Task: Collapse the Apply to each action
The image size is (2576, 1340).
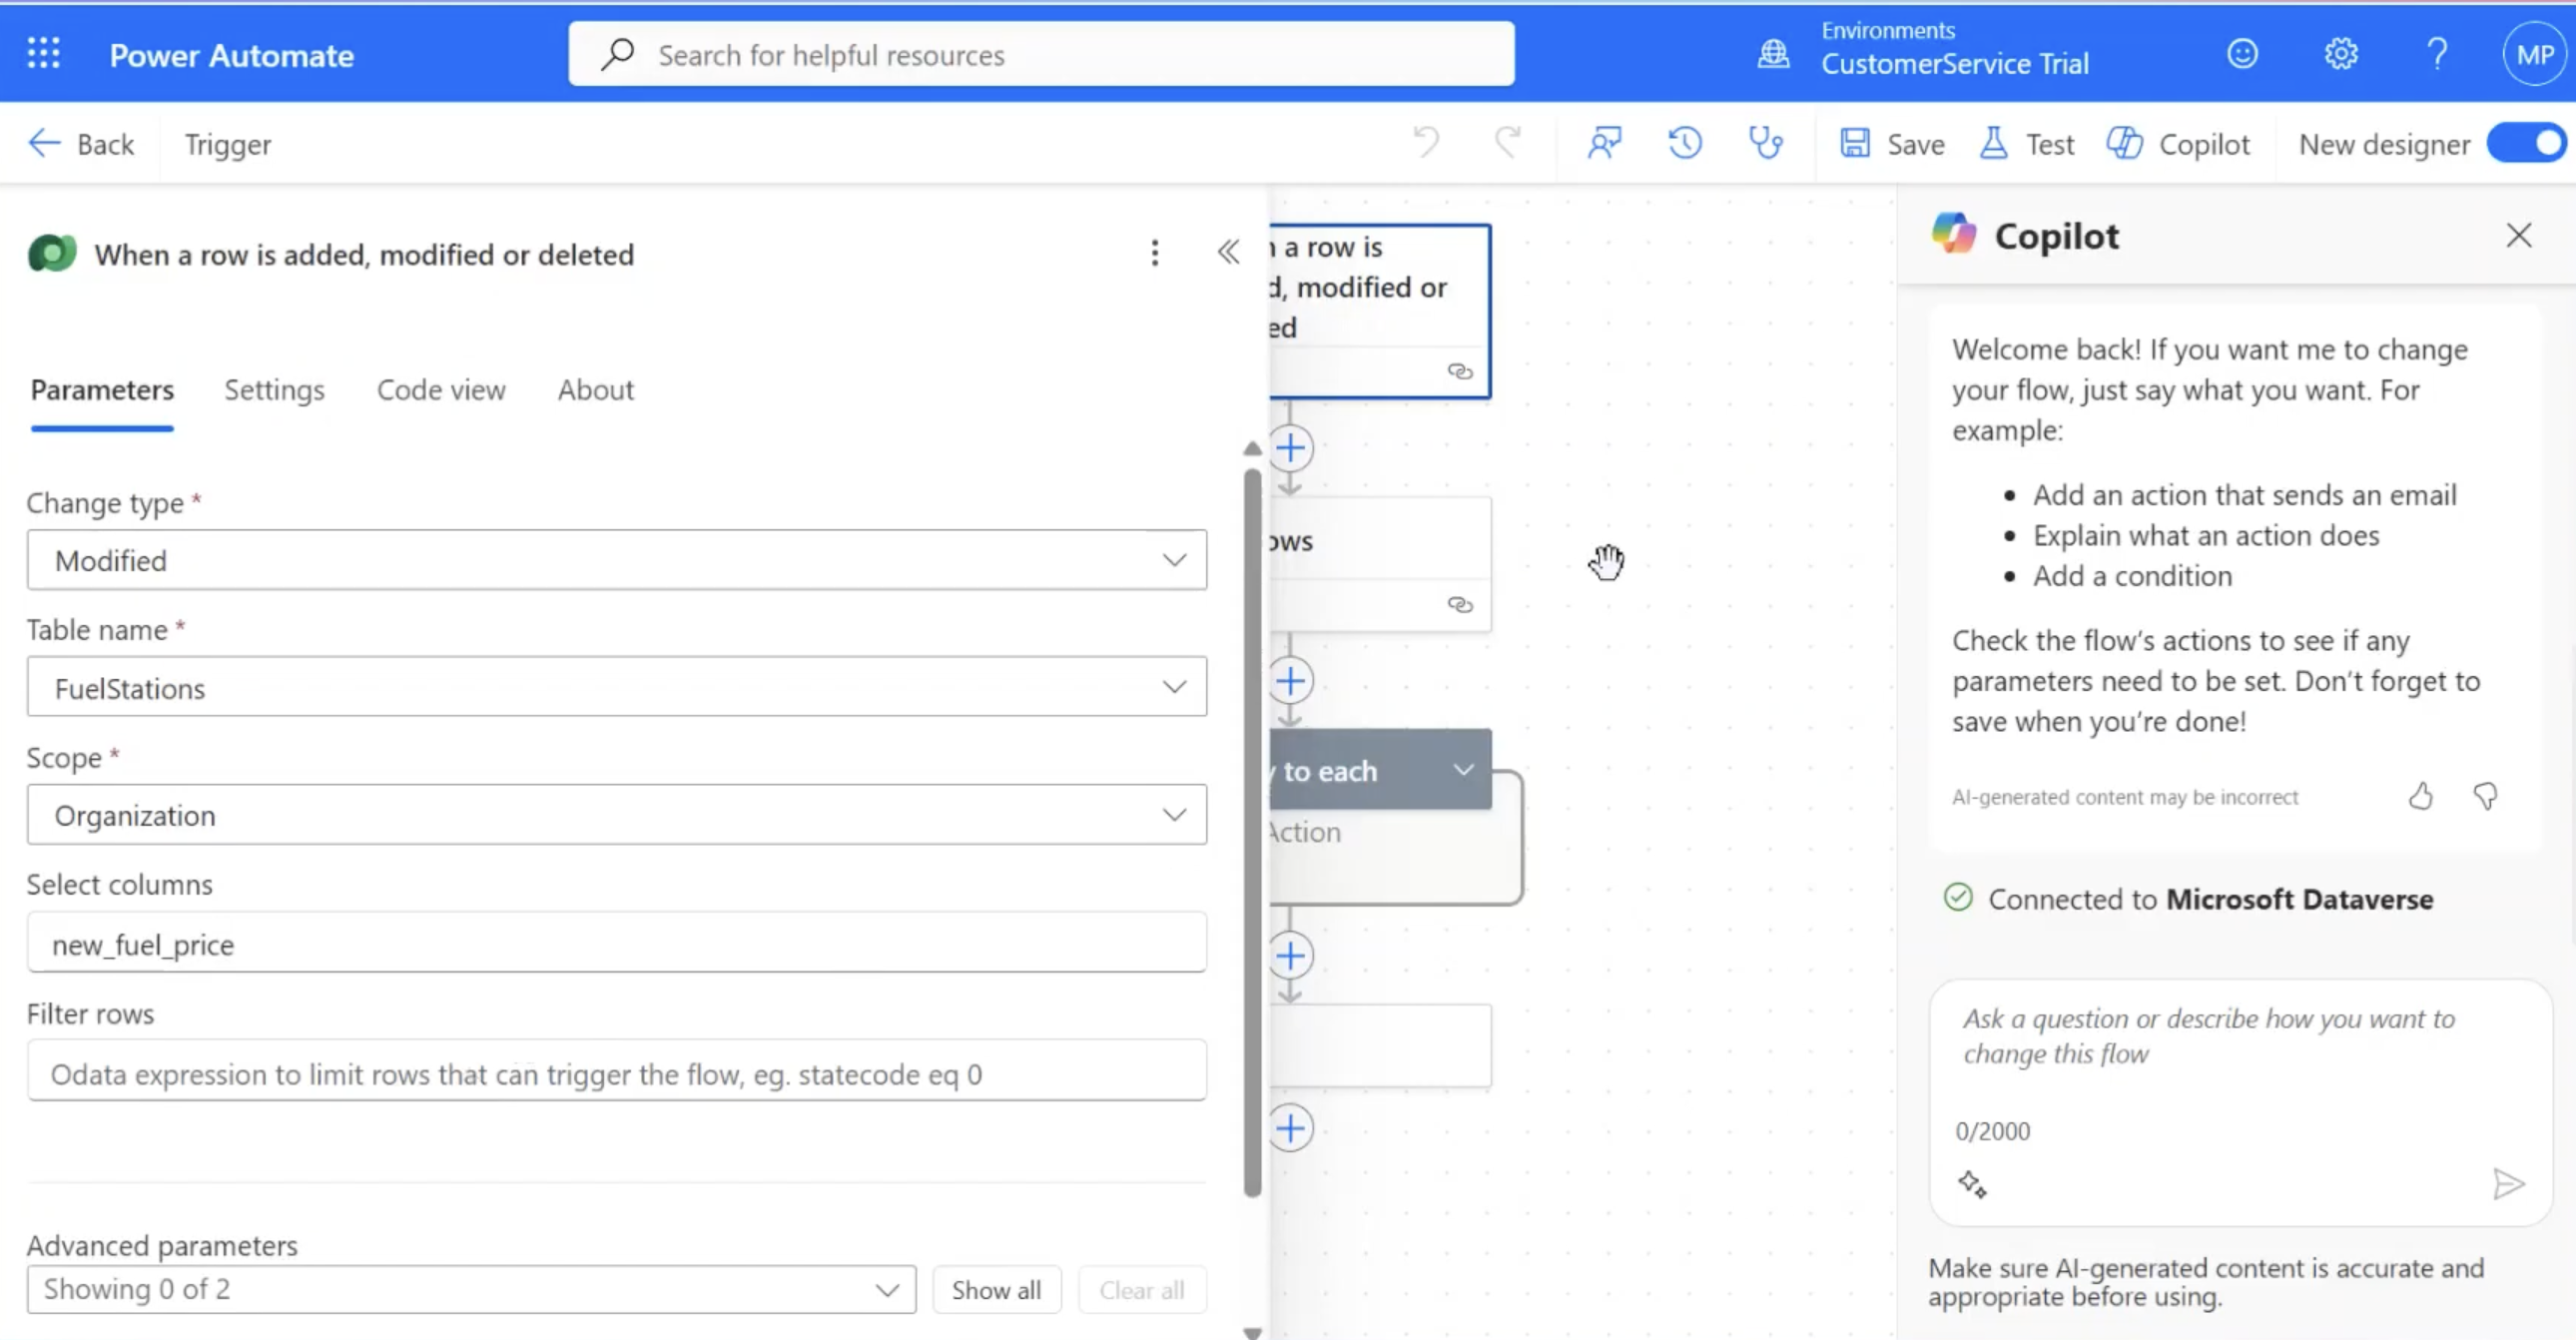Action: click(1464, 770)
